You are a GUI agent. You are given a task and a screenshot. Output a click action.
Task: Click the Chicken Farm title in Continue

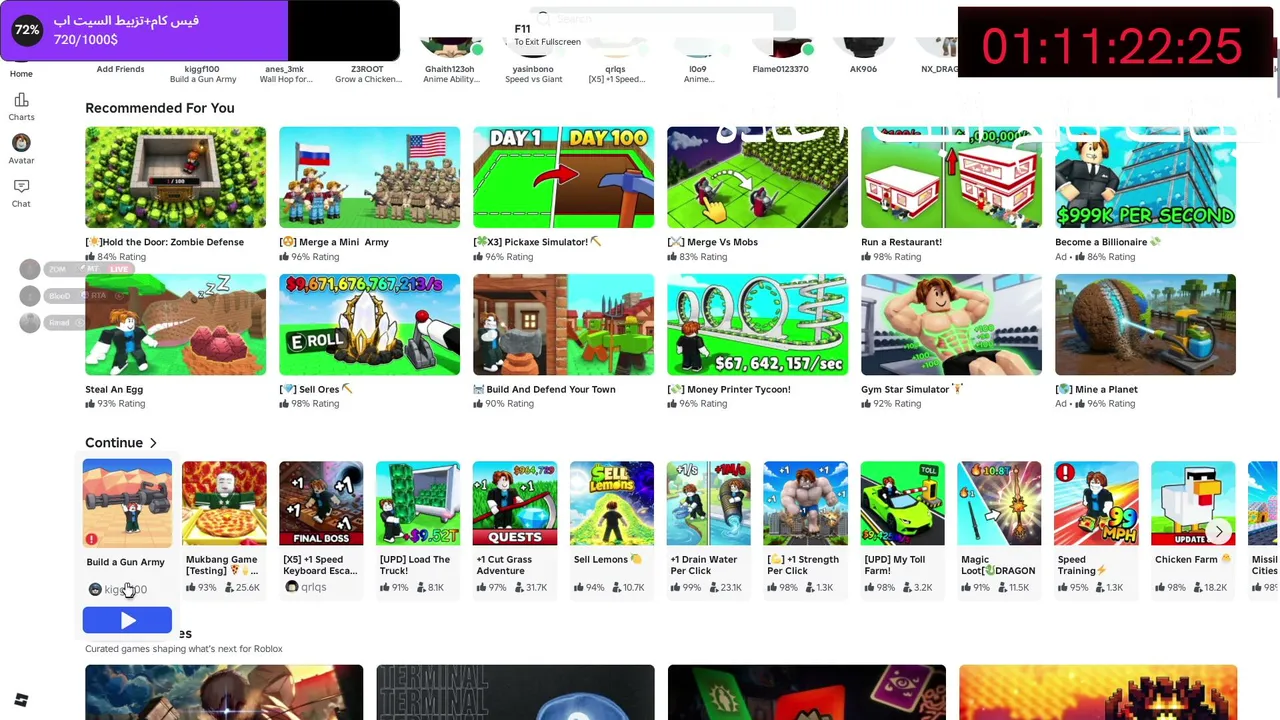click(x=1193, y=560)
